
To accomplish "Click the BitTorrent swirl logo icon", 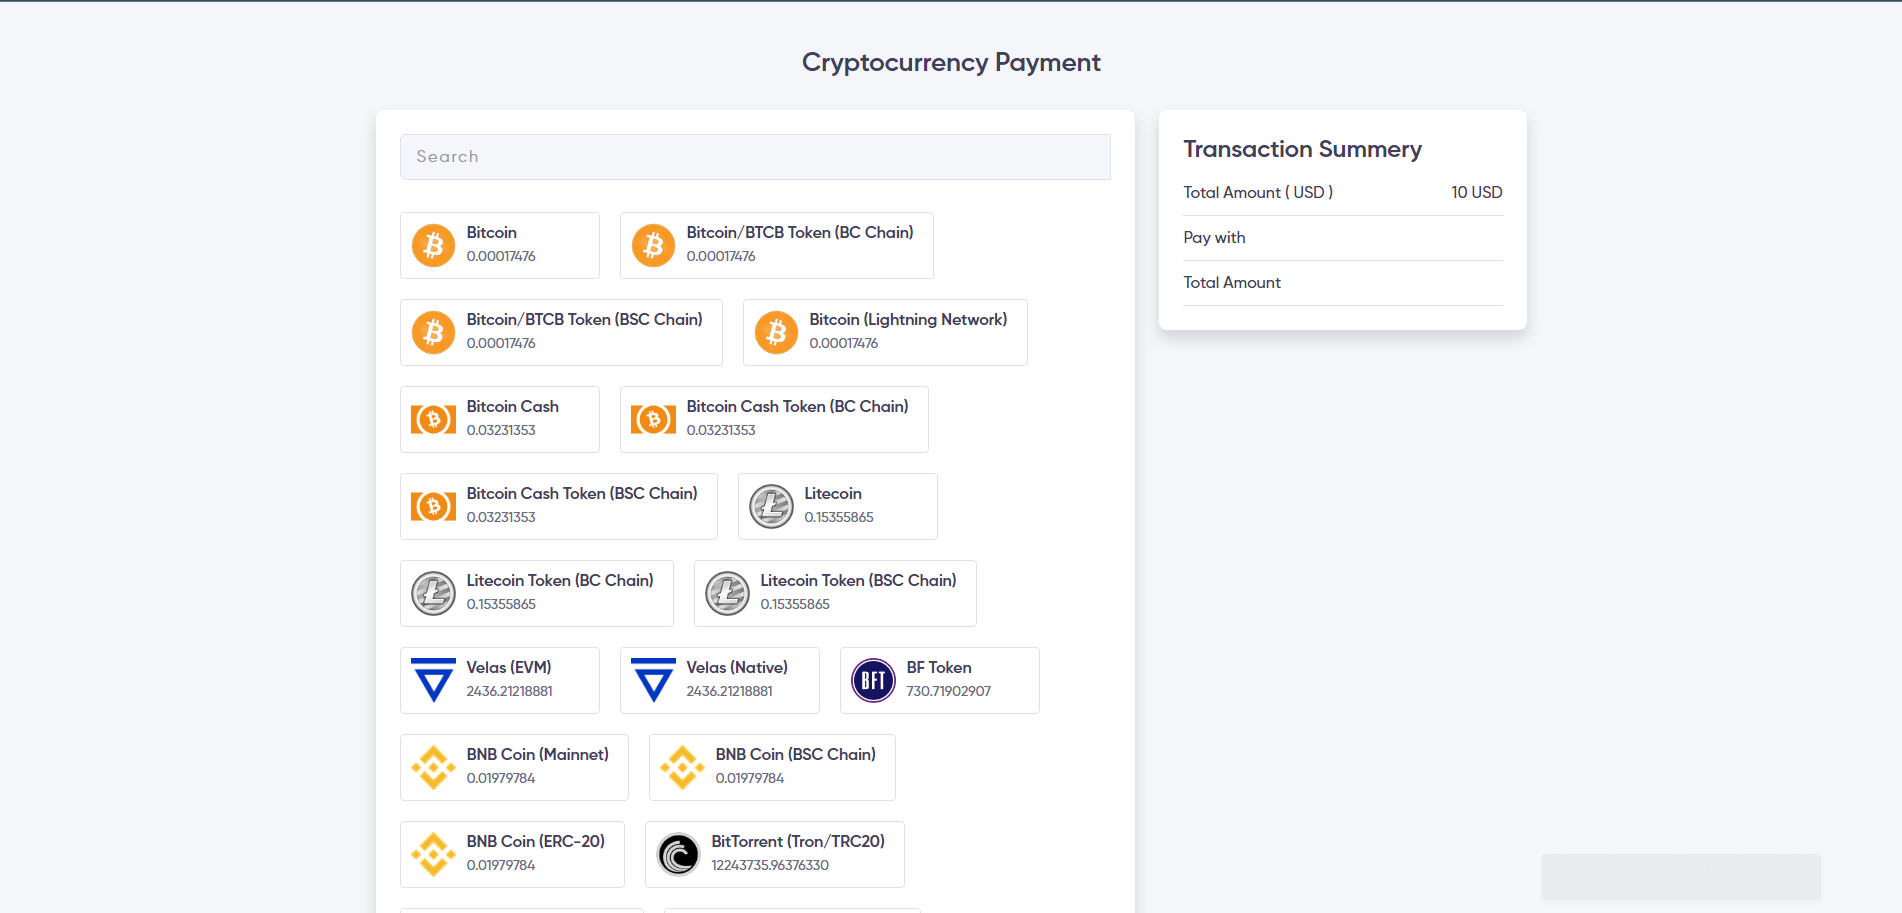I will (x=678, y=854).
